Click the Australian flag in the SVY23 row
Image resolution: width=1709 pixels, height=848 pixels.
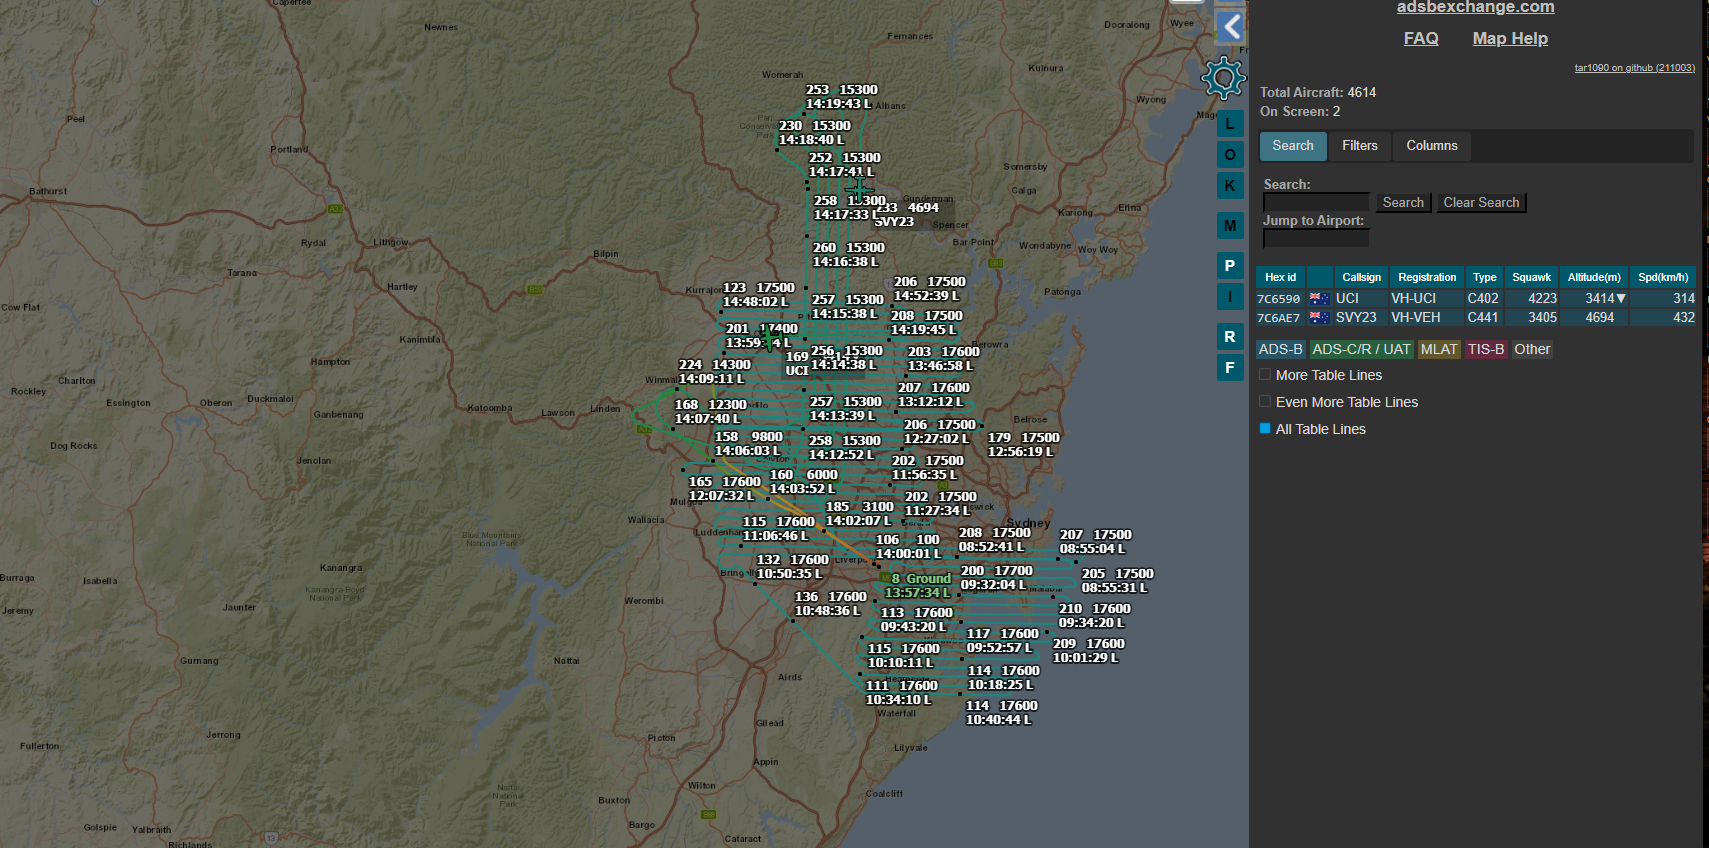tap(1319, 318)
